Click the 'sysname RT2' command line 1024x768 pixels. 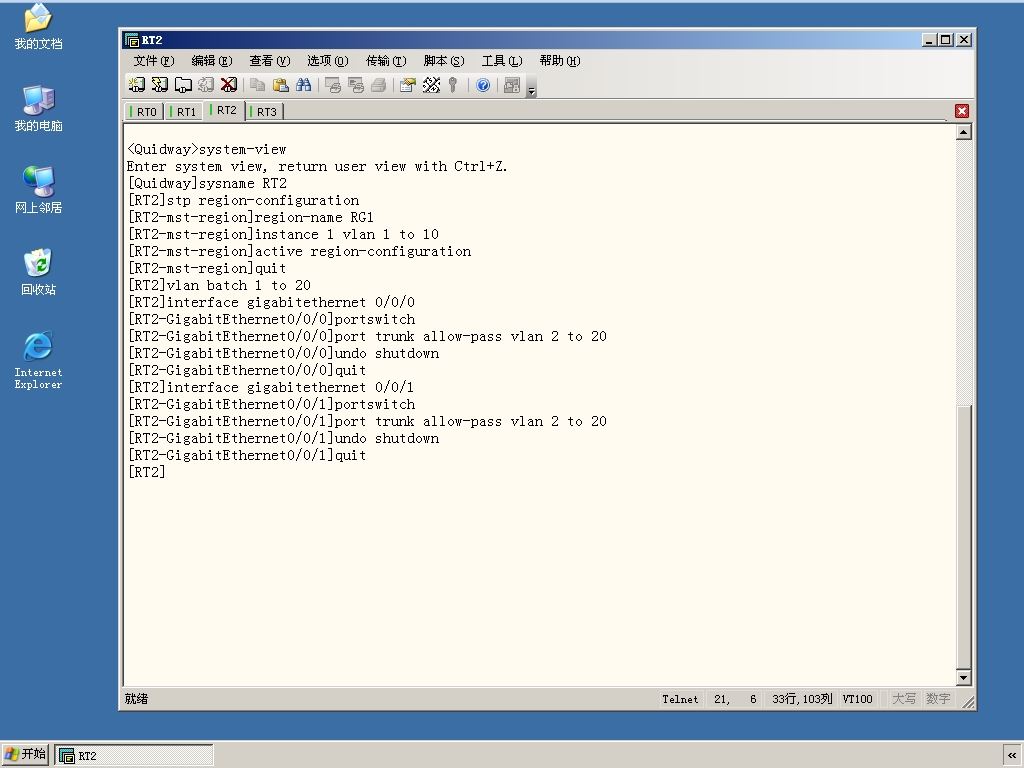coord(207,183)
